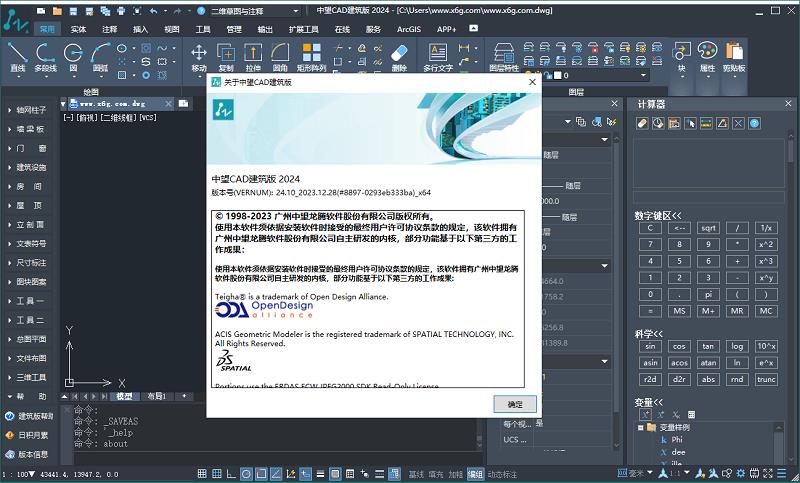The width and height of the screenshot is (800, 483).
Task: Open the 二维草图与注释 workspace dropdown
Action: (255, 11)
